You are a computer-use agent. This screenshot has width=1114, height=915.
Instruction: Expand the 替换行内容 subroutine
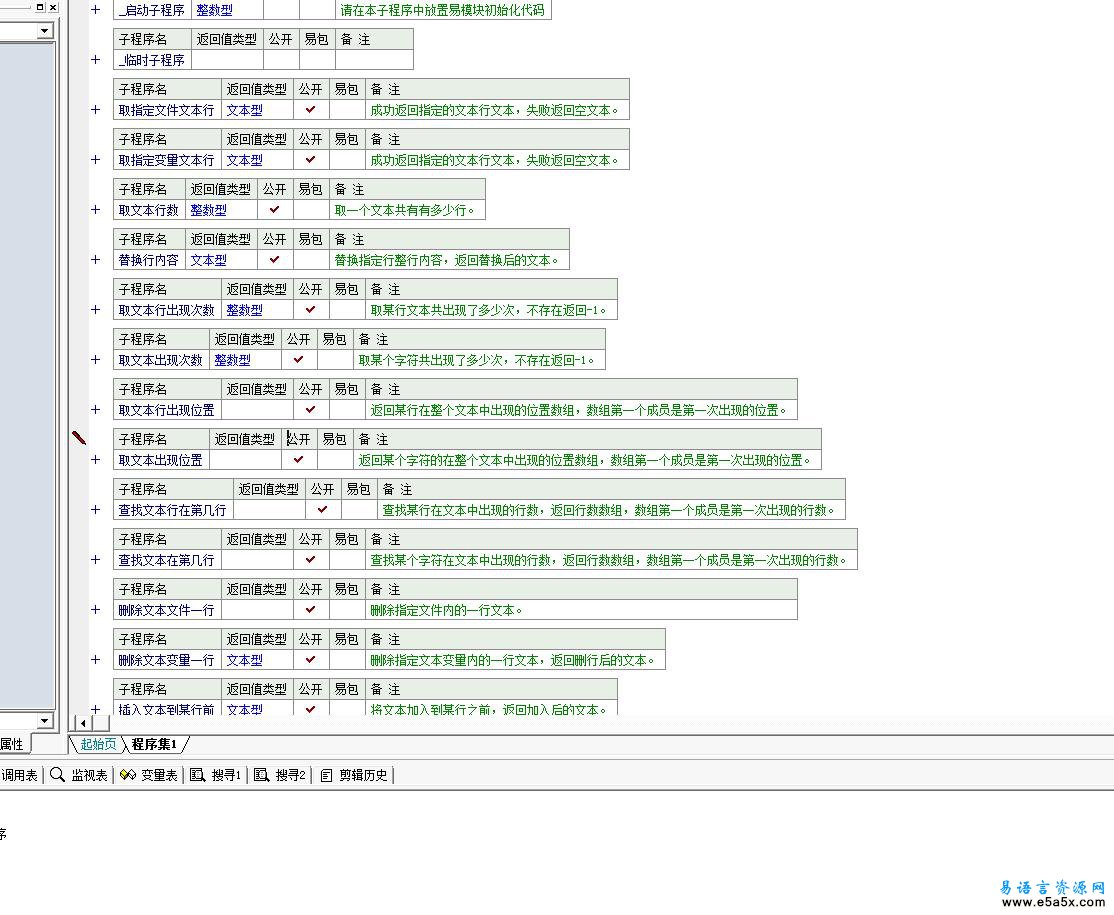[x=95, y=259]
